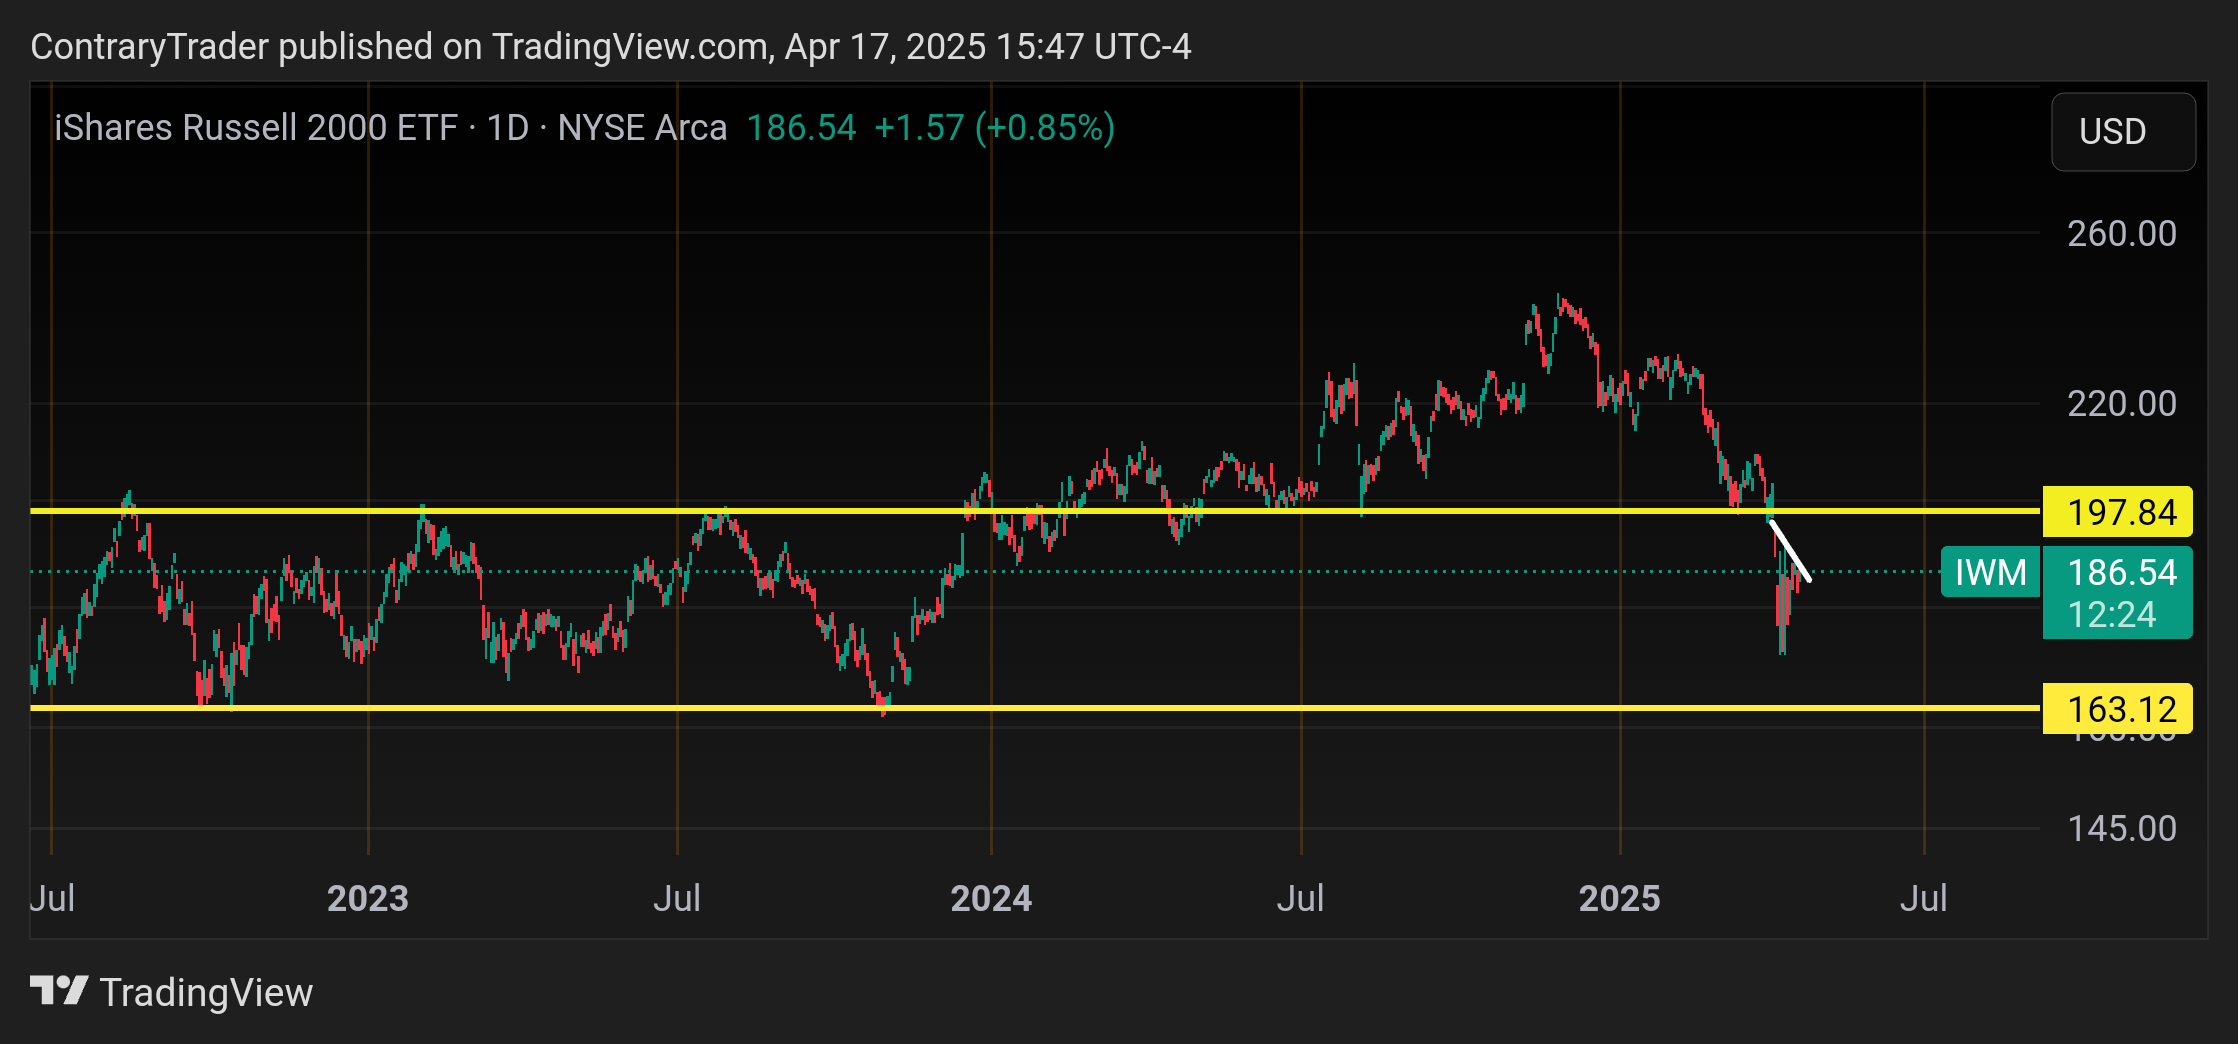Click the 163.12 yellow price label

click(x=2117, y=709)
